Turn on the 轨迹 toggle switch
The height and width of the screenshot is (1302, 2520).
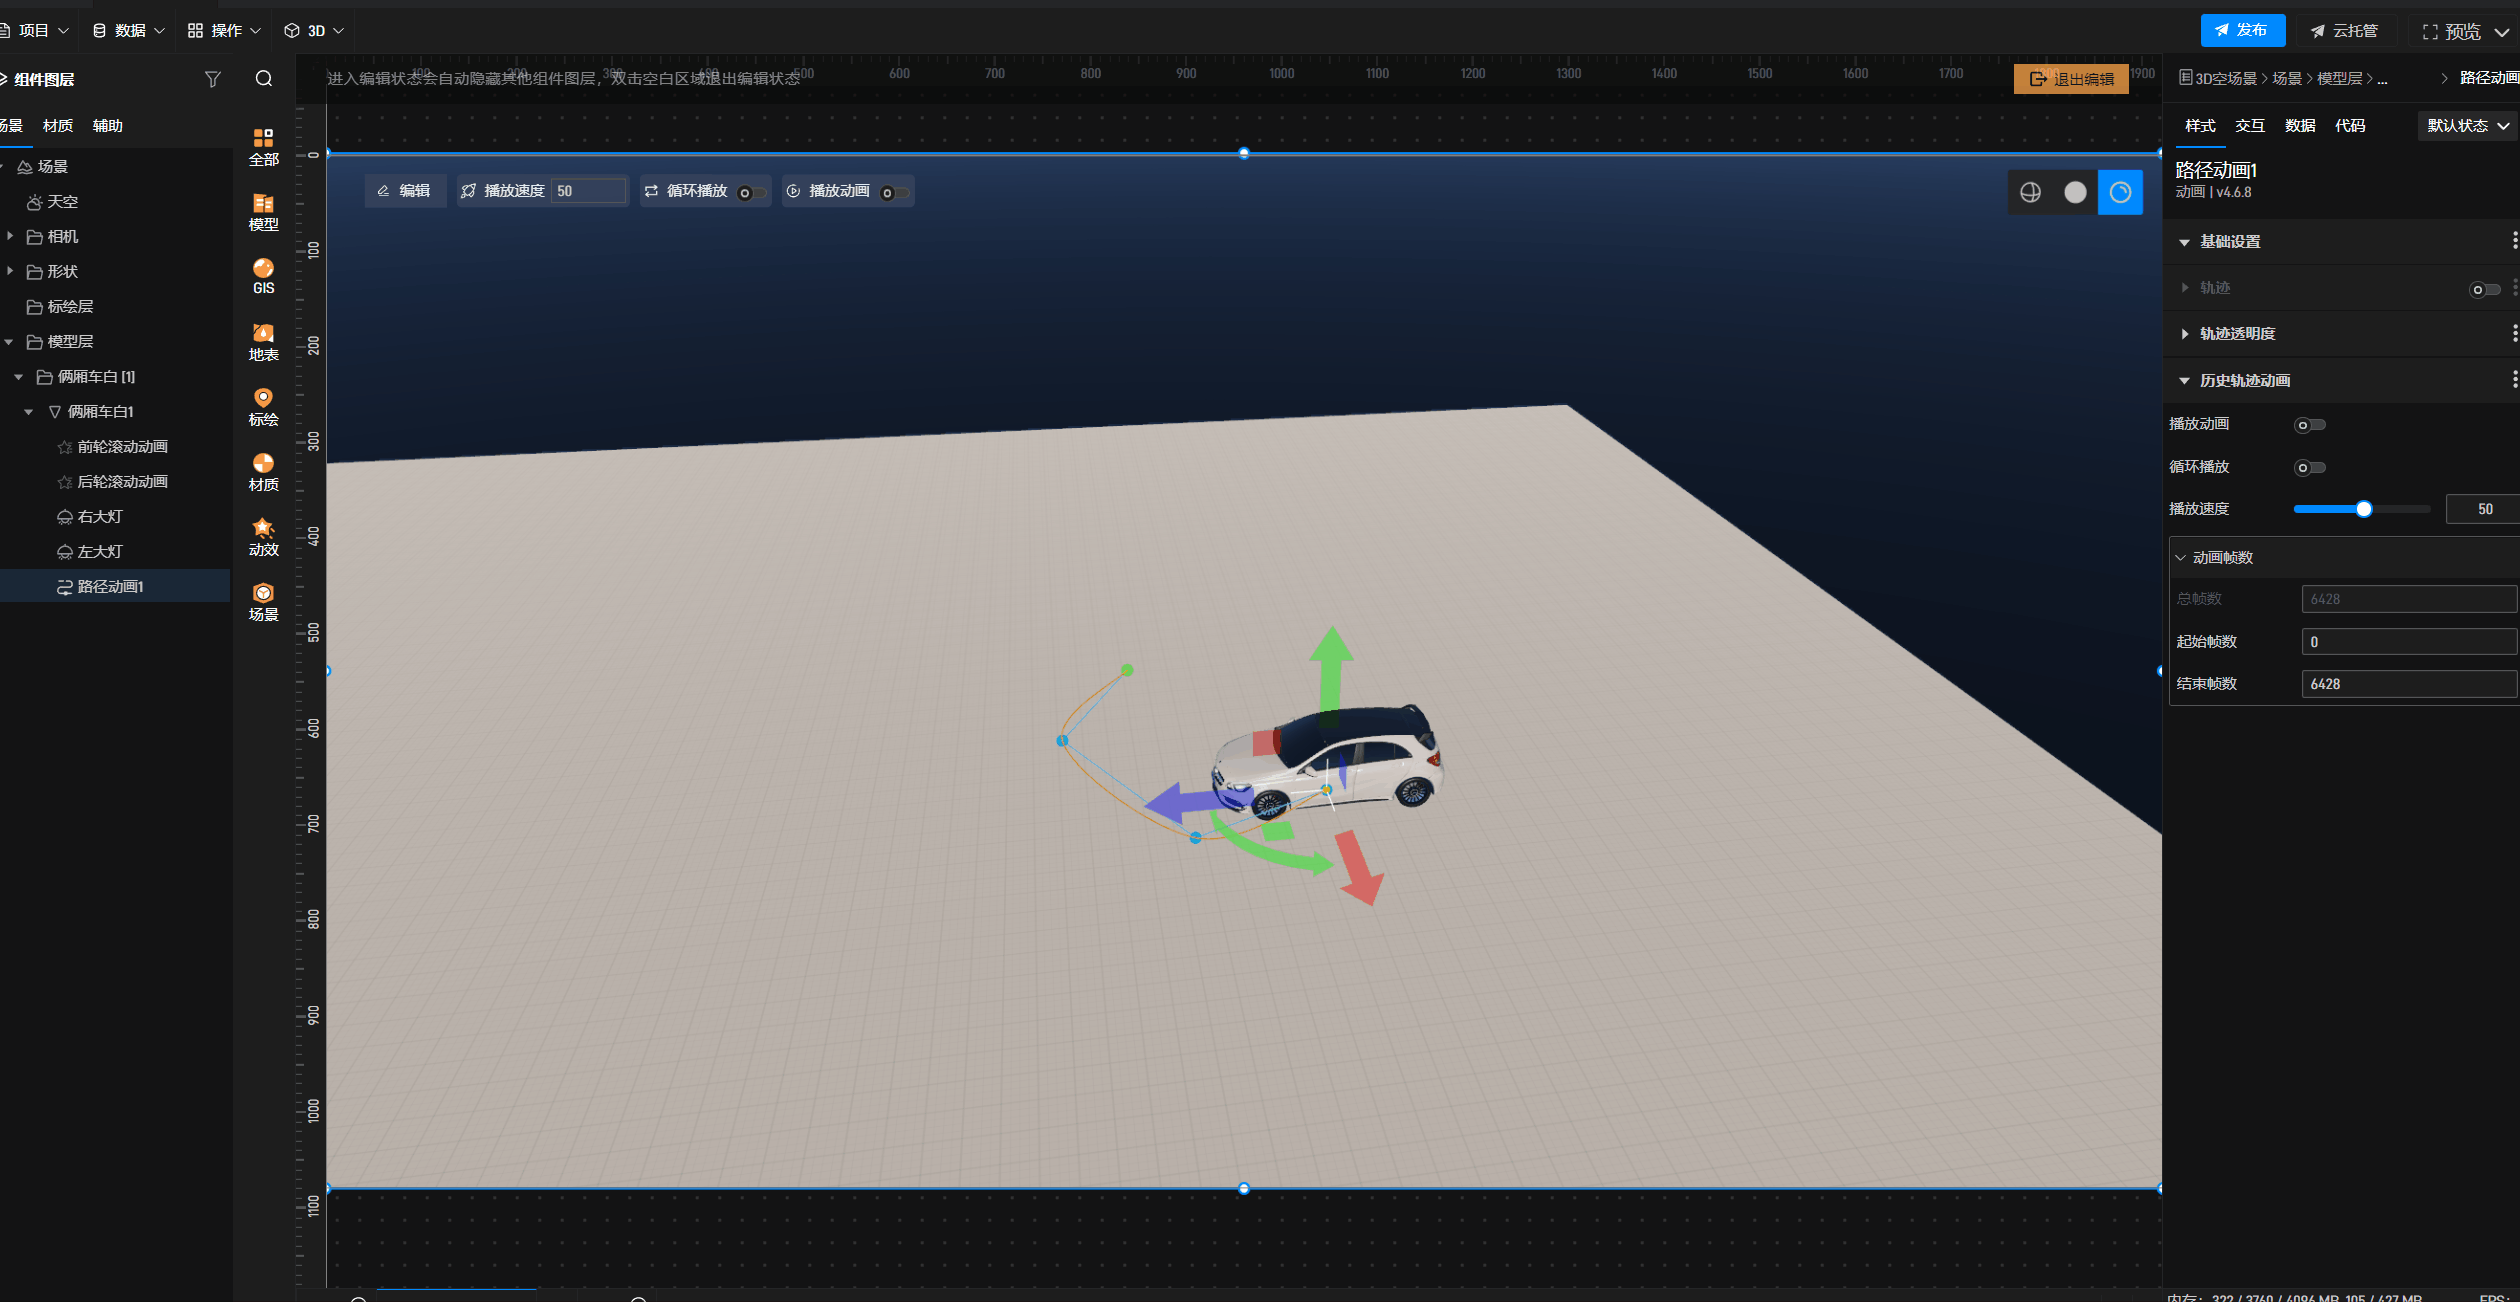[x=2484, y=289]
